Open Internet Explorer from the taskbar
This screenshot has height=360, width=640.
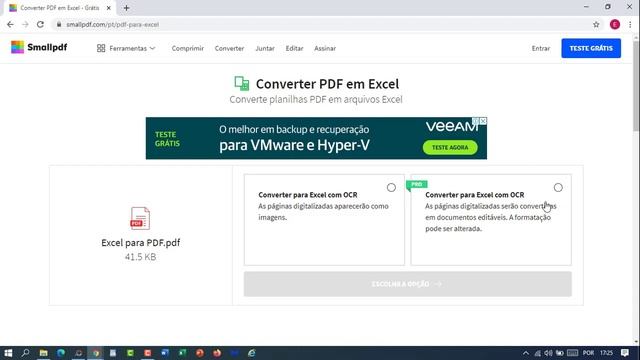252,353
